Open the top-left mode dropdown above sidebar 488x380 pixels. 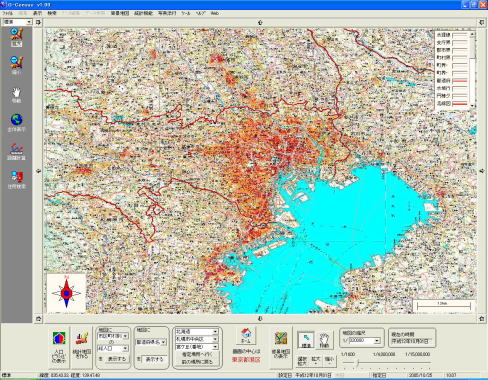17,22
